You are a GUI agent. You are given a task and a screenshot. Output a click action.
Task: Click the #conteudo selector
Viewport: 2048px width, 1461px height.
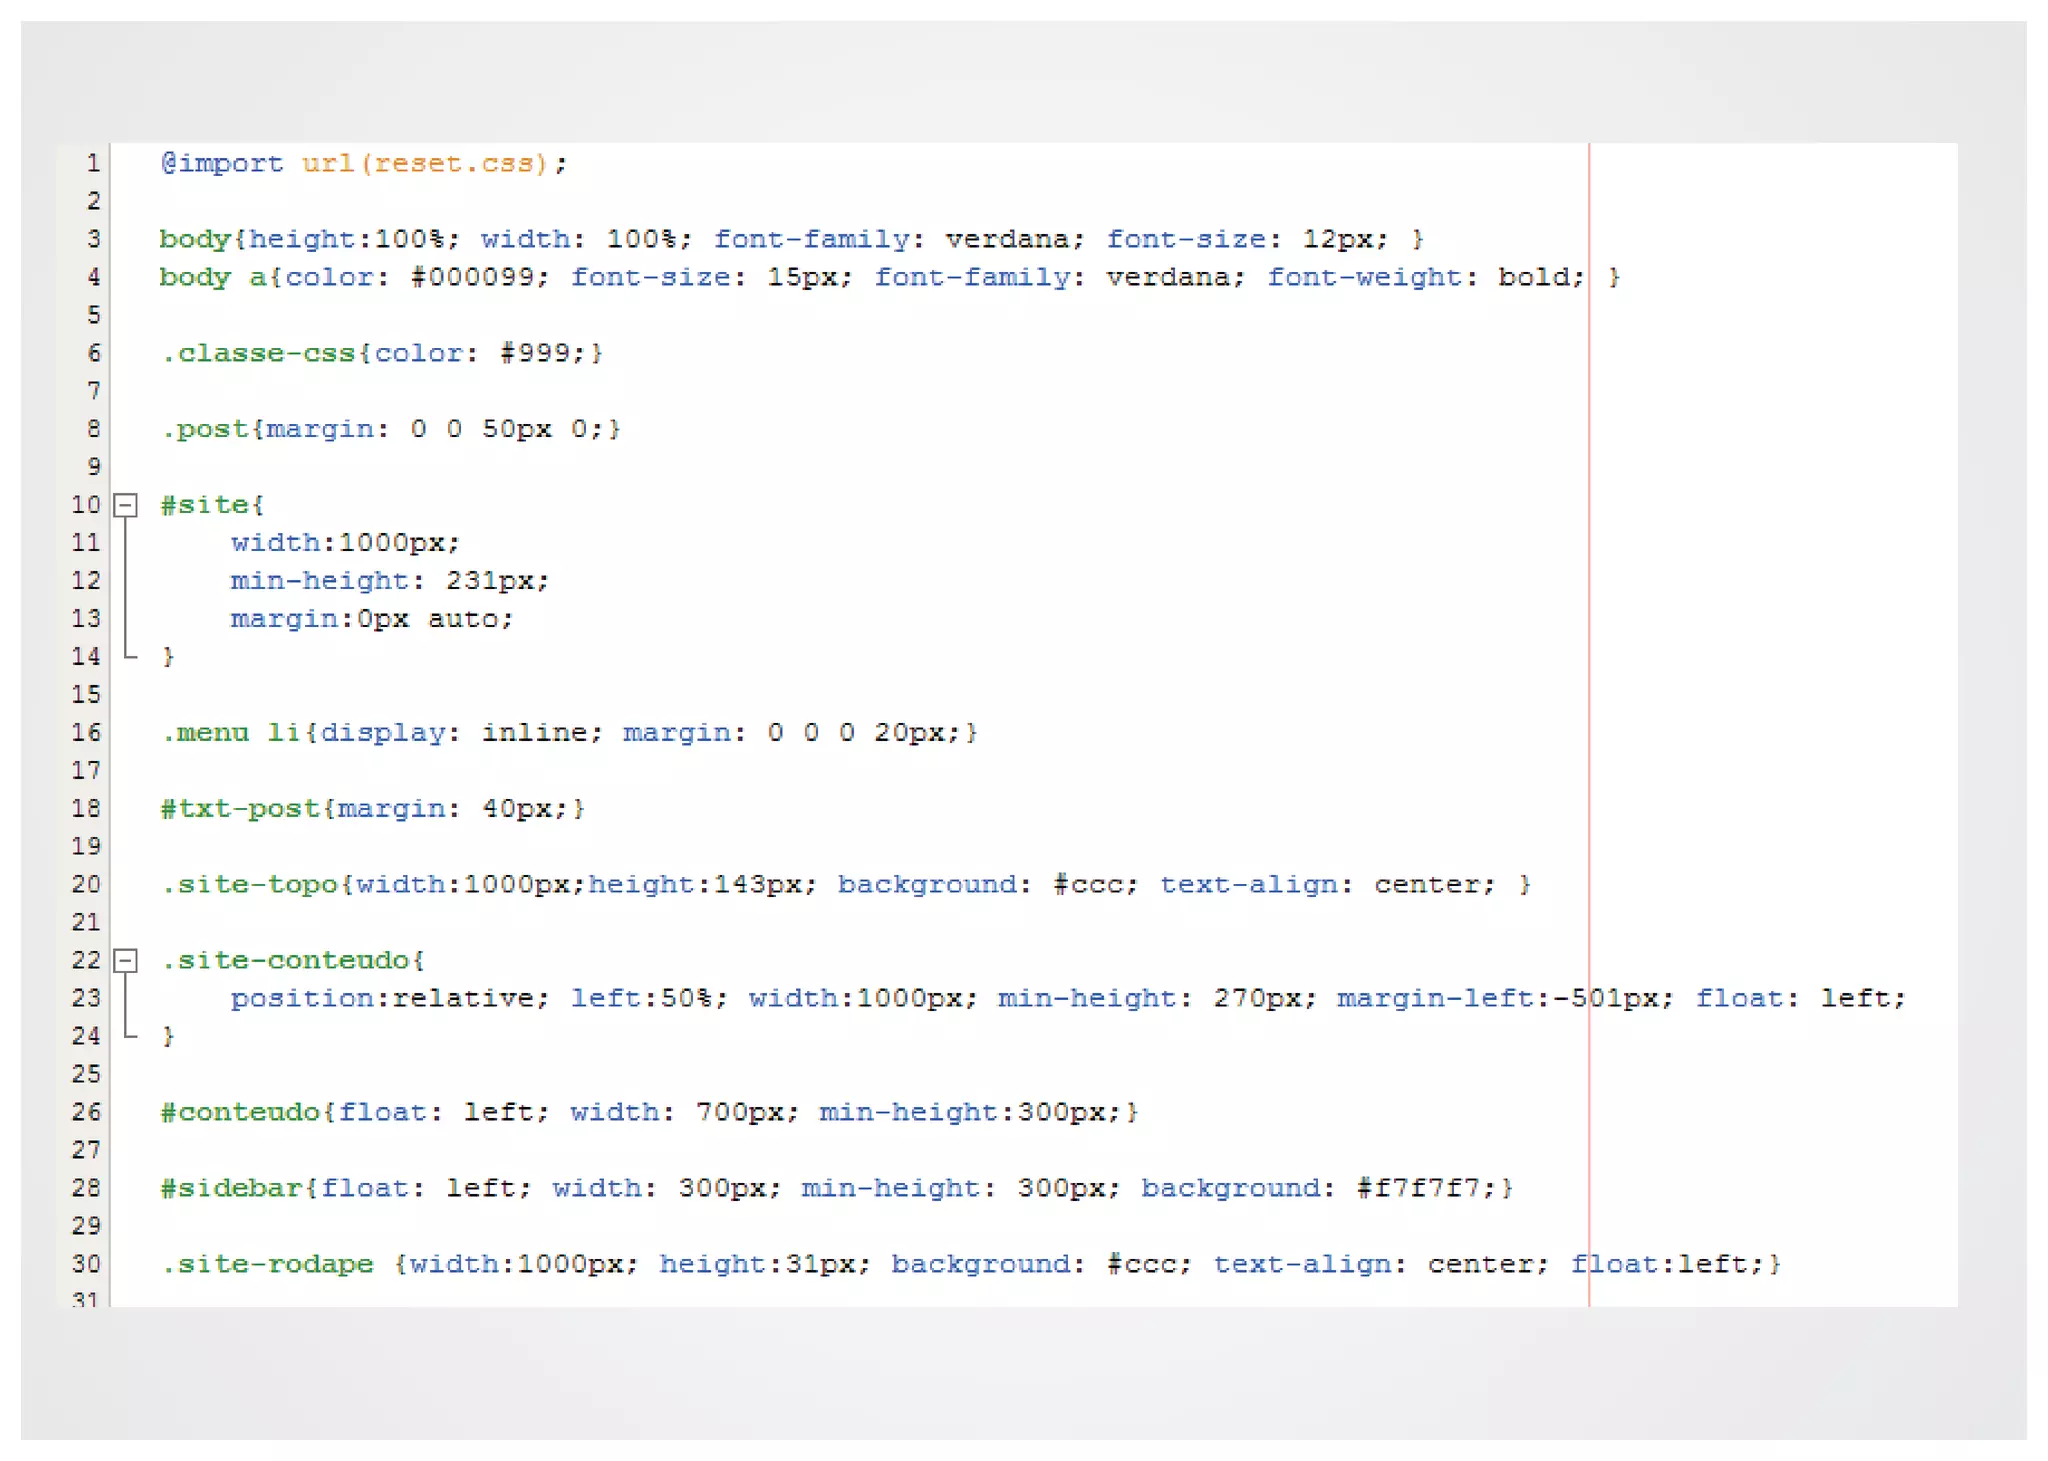click(240, 1112)
